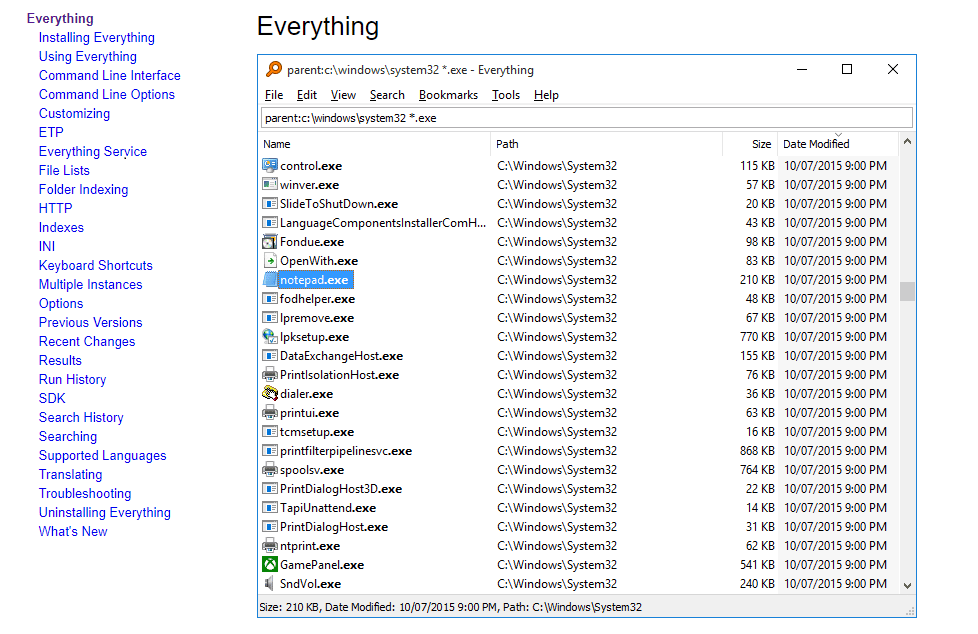This screenshot has height=634, width=978.
Task: Click the SndVol.exe speaker icon
Action: (x=268, y=583)
